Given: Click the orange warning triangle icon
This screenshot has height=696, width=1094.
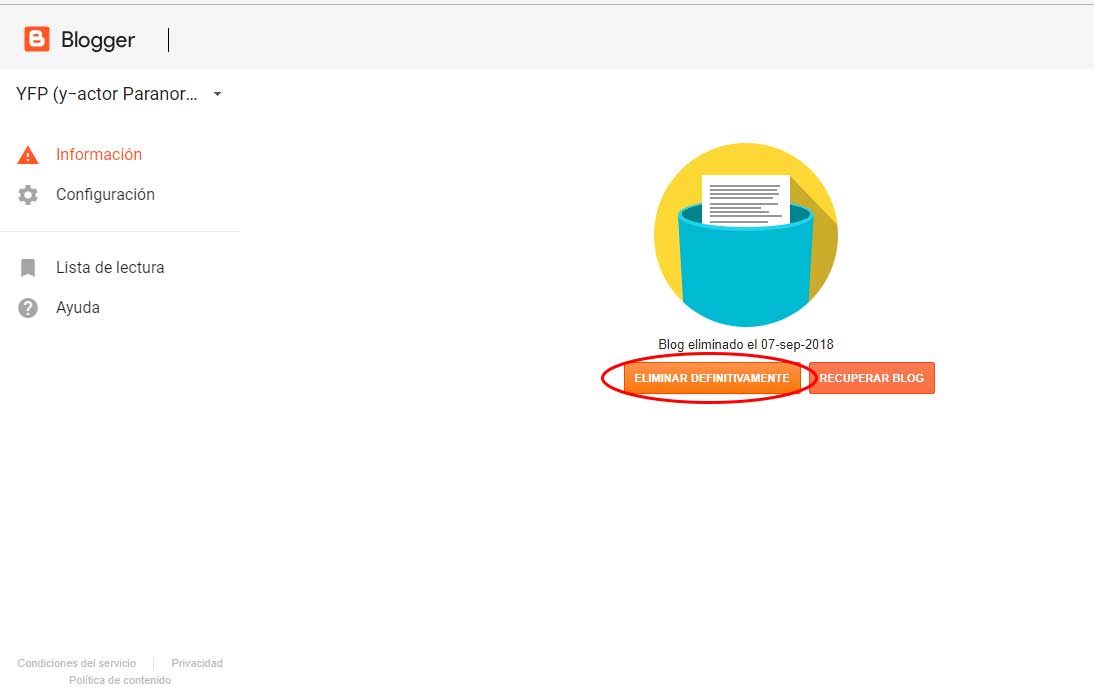Looking at the screenshot, I should click(x=28, y=155).
